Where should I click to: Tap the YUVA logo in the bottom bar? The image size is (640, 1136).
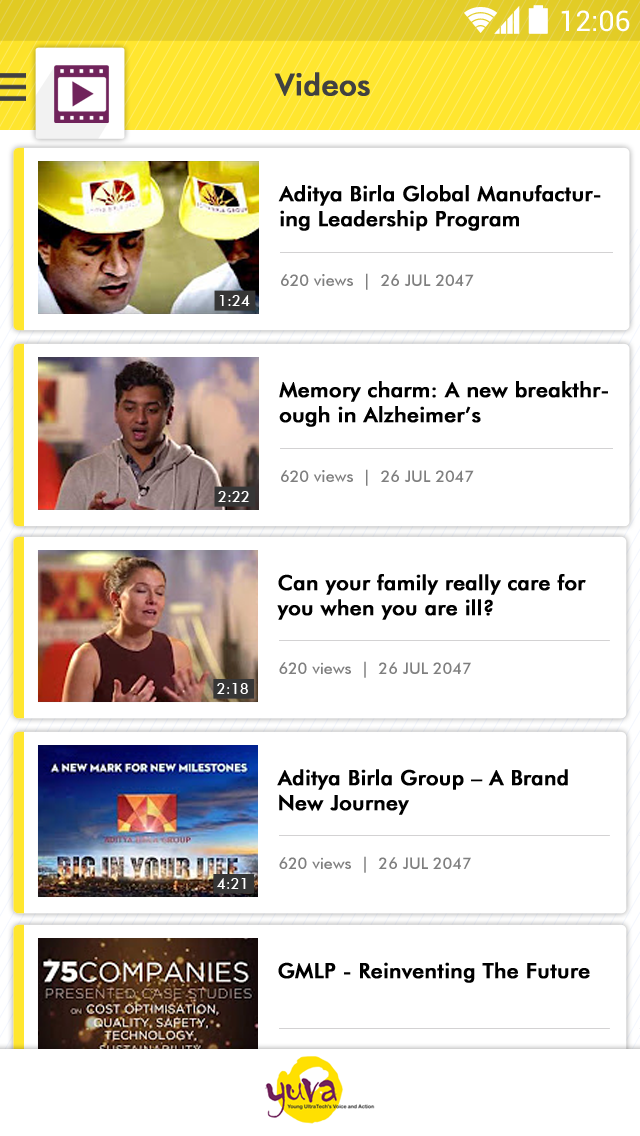pos(320,1089)
